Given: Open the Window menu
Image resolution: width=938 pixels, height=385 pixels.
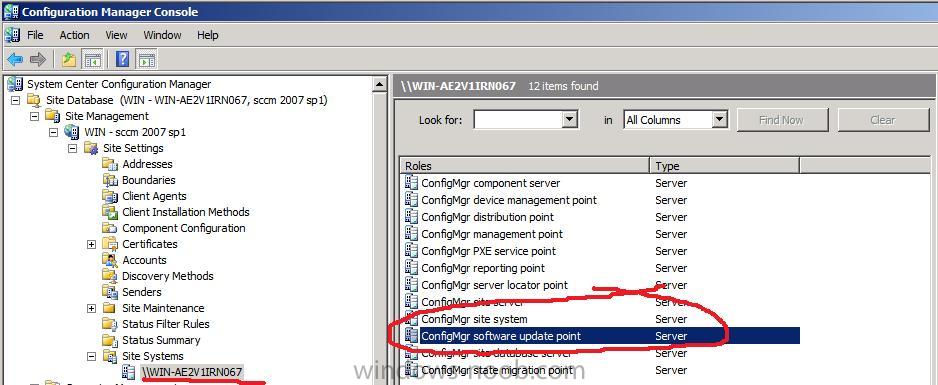Looking at the screenshot, I should [x=162, y=35].
